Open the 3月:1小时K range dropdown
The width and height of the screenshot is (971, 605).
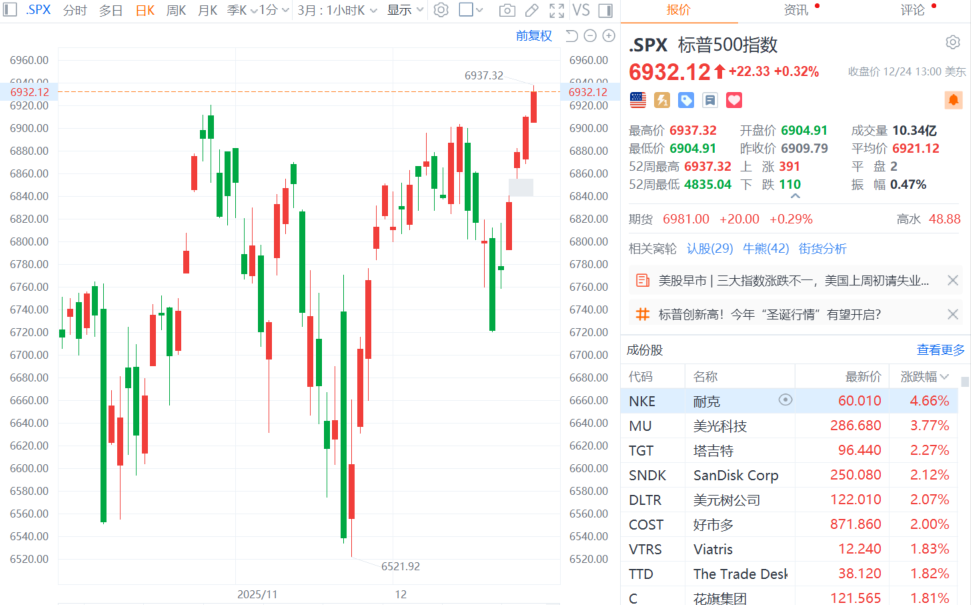pyautogui.click(x=337, y=10)
